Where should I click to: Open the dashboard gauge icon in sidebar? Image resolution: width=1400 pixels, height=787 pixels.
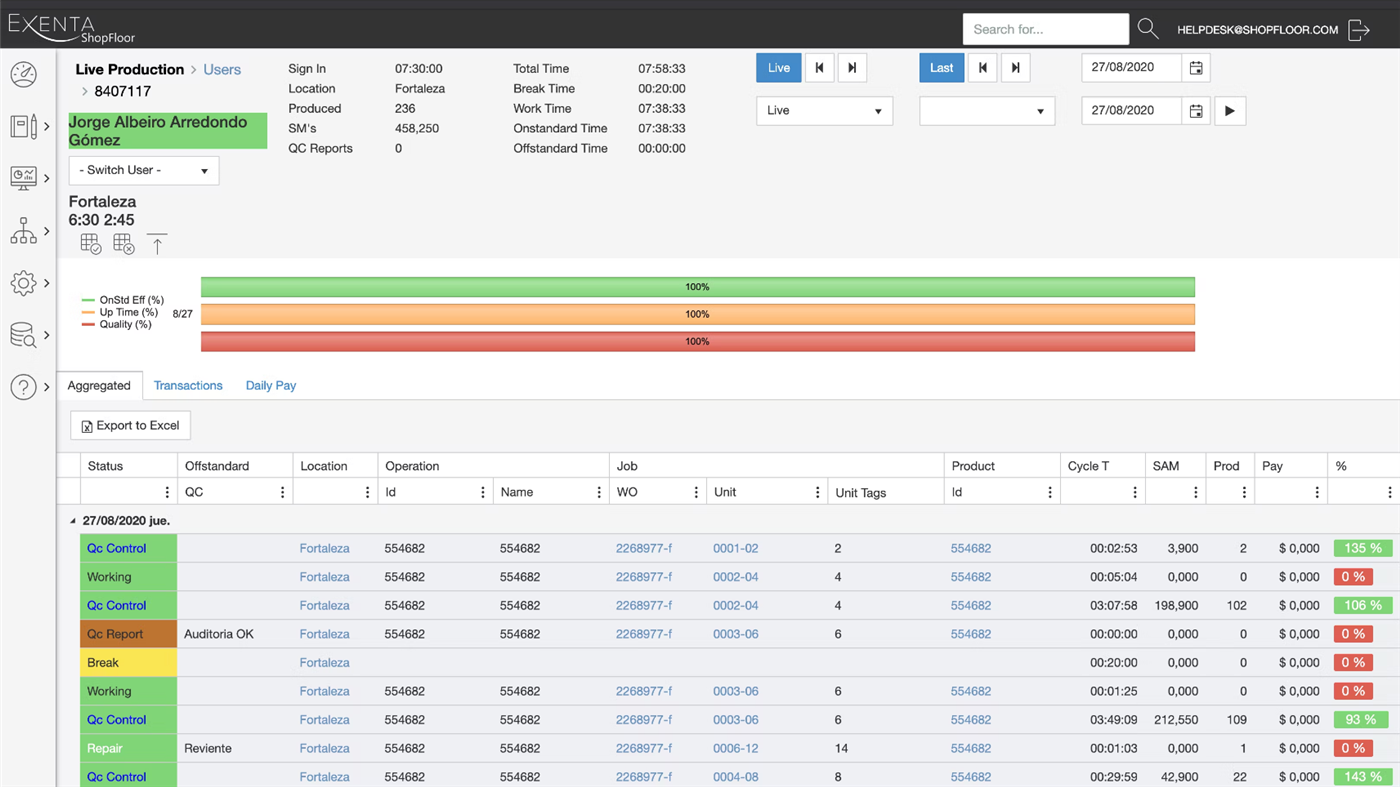click(x=23, y=74)
